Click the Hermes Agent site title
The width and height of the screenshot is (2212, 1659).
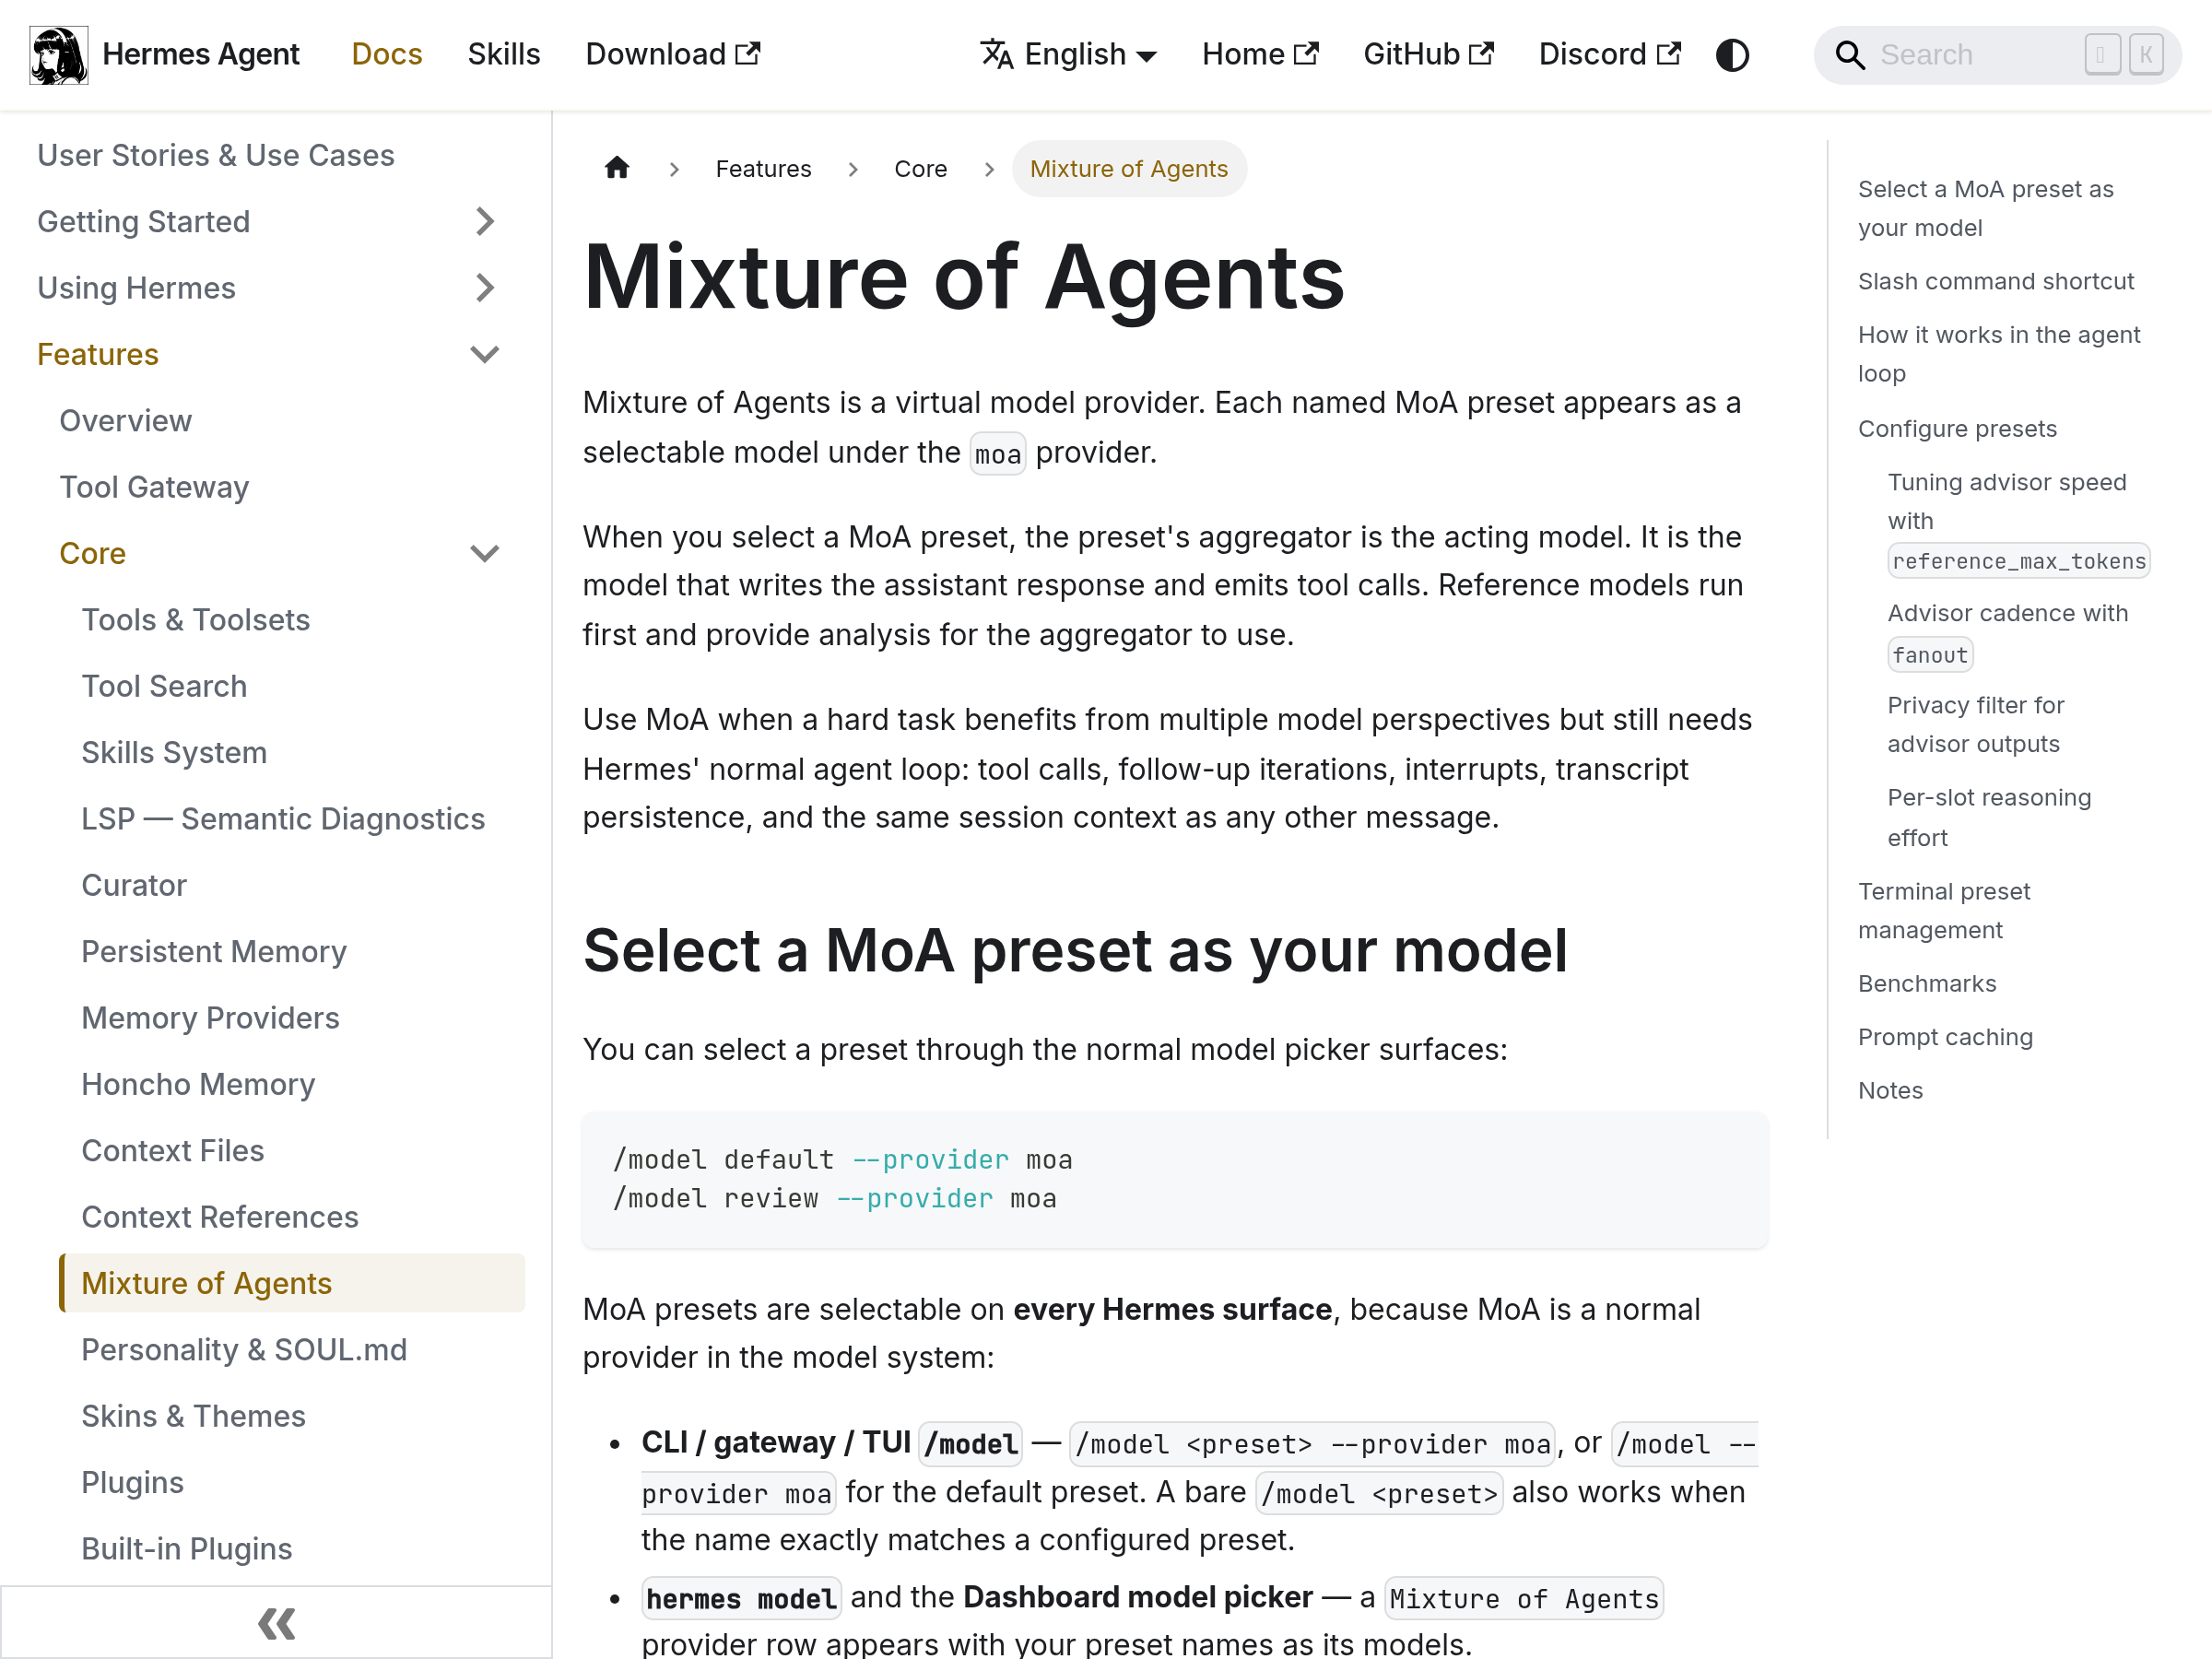201,55
